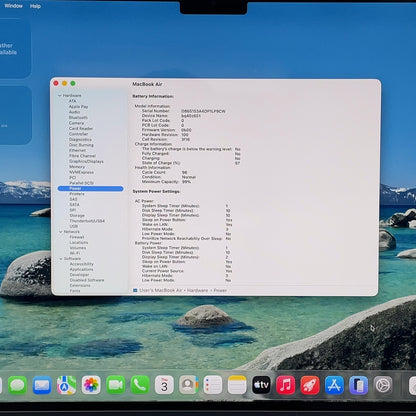The image size is (416, 416).
Task: Launch FaceTime from the dock
Action: (x=115, y=385)
